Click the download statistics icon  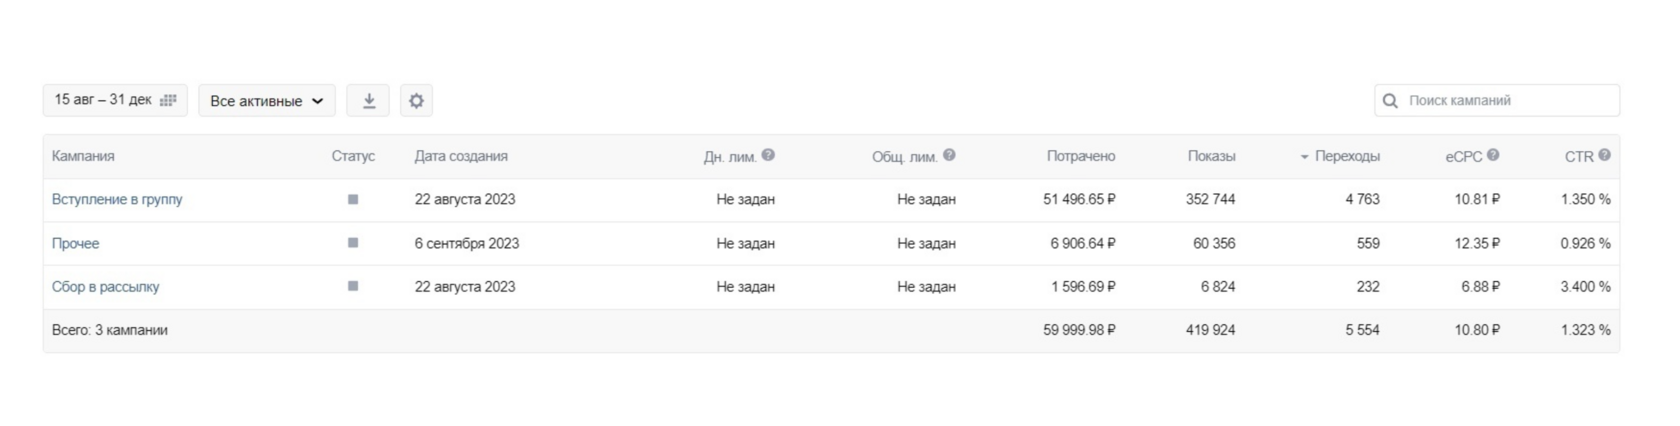(x=368, y=101)
